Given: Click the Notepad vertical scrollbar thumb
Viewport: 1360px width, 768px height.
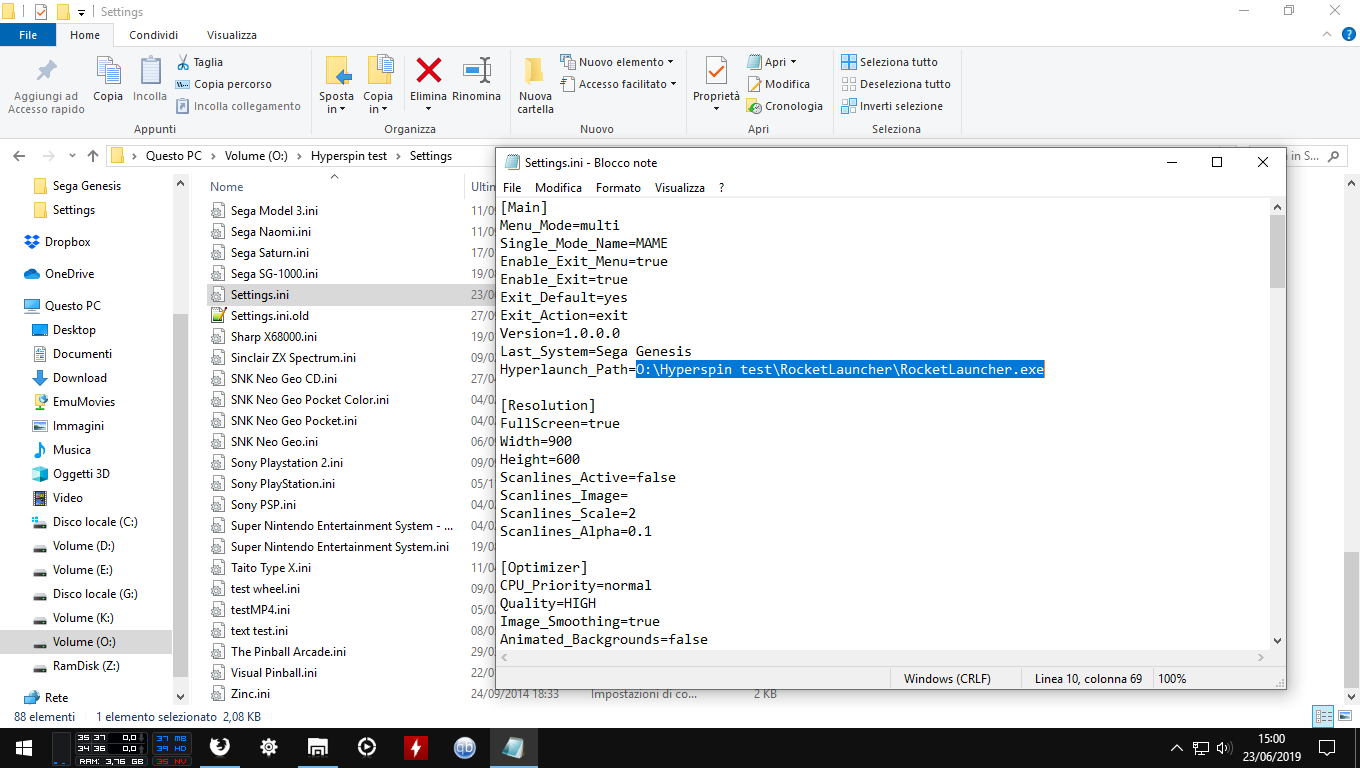Looking at the screenshot, I should pyautogui.click(x=1277, y=250).
